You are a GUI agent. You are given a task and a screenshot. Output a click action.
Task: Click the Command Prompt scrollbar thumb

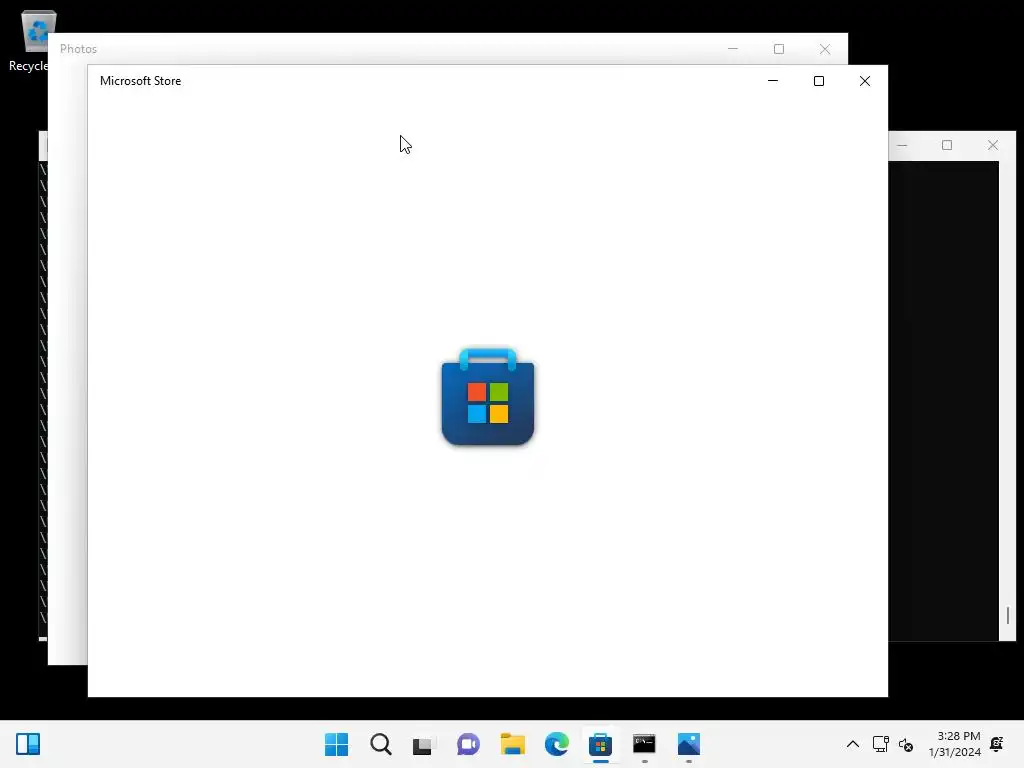1008,615
